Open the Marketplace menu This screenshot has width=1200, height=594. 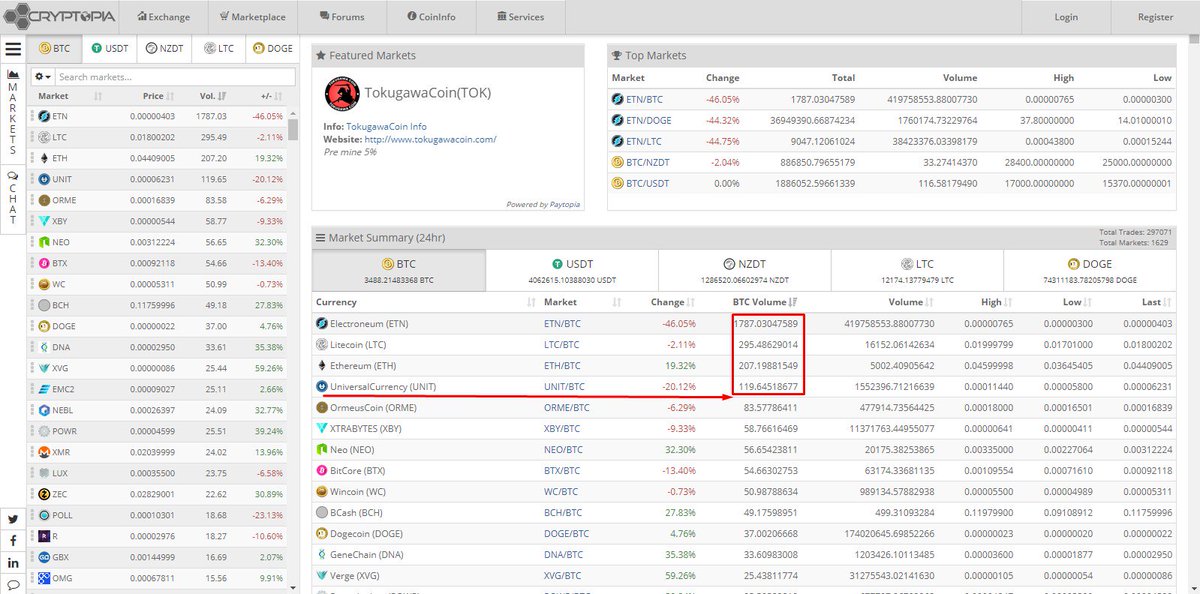click(251, 17)
